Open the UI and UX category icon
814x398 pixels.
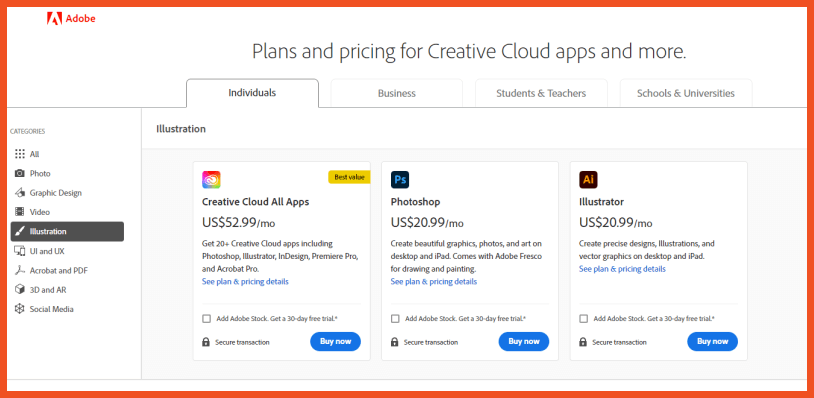tap(20, 251)
